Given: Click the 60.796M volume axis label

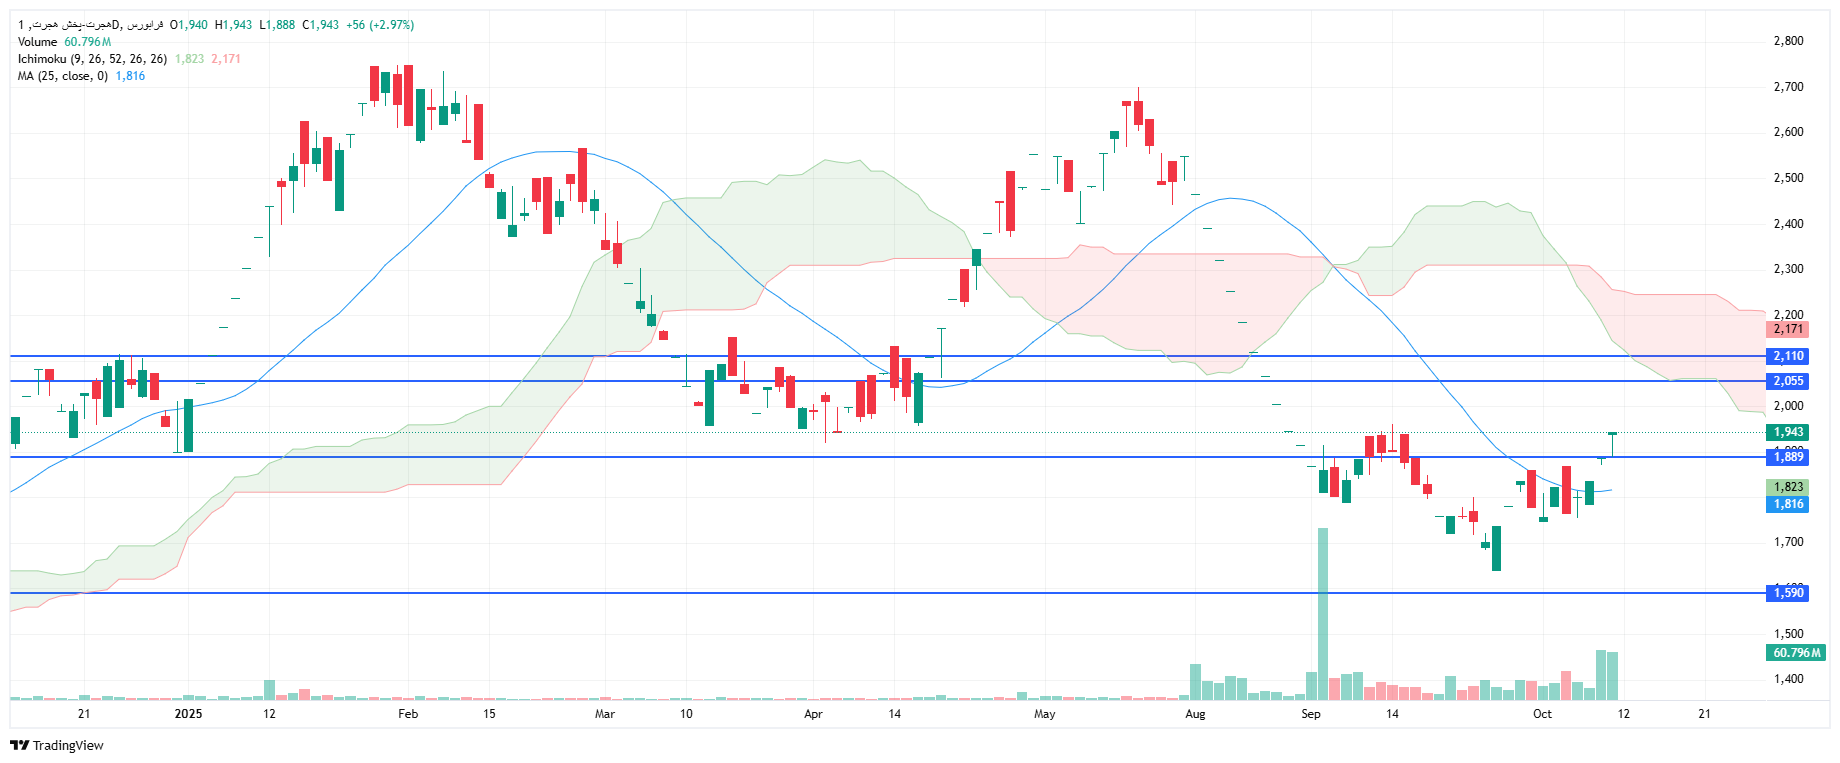Looking at the screenshot, I should pyautogui.click(x=1796, y=653).
